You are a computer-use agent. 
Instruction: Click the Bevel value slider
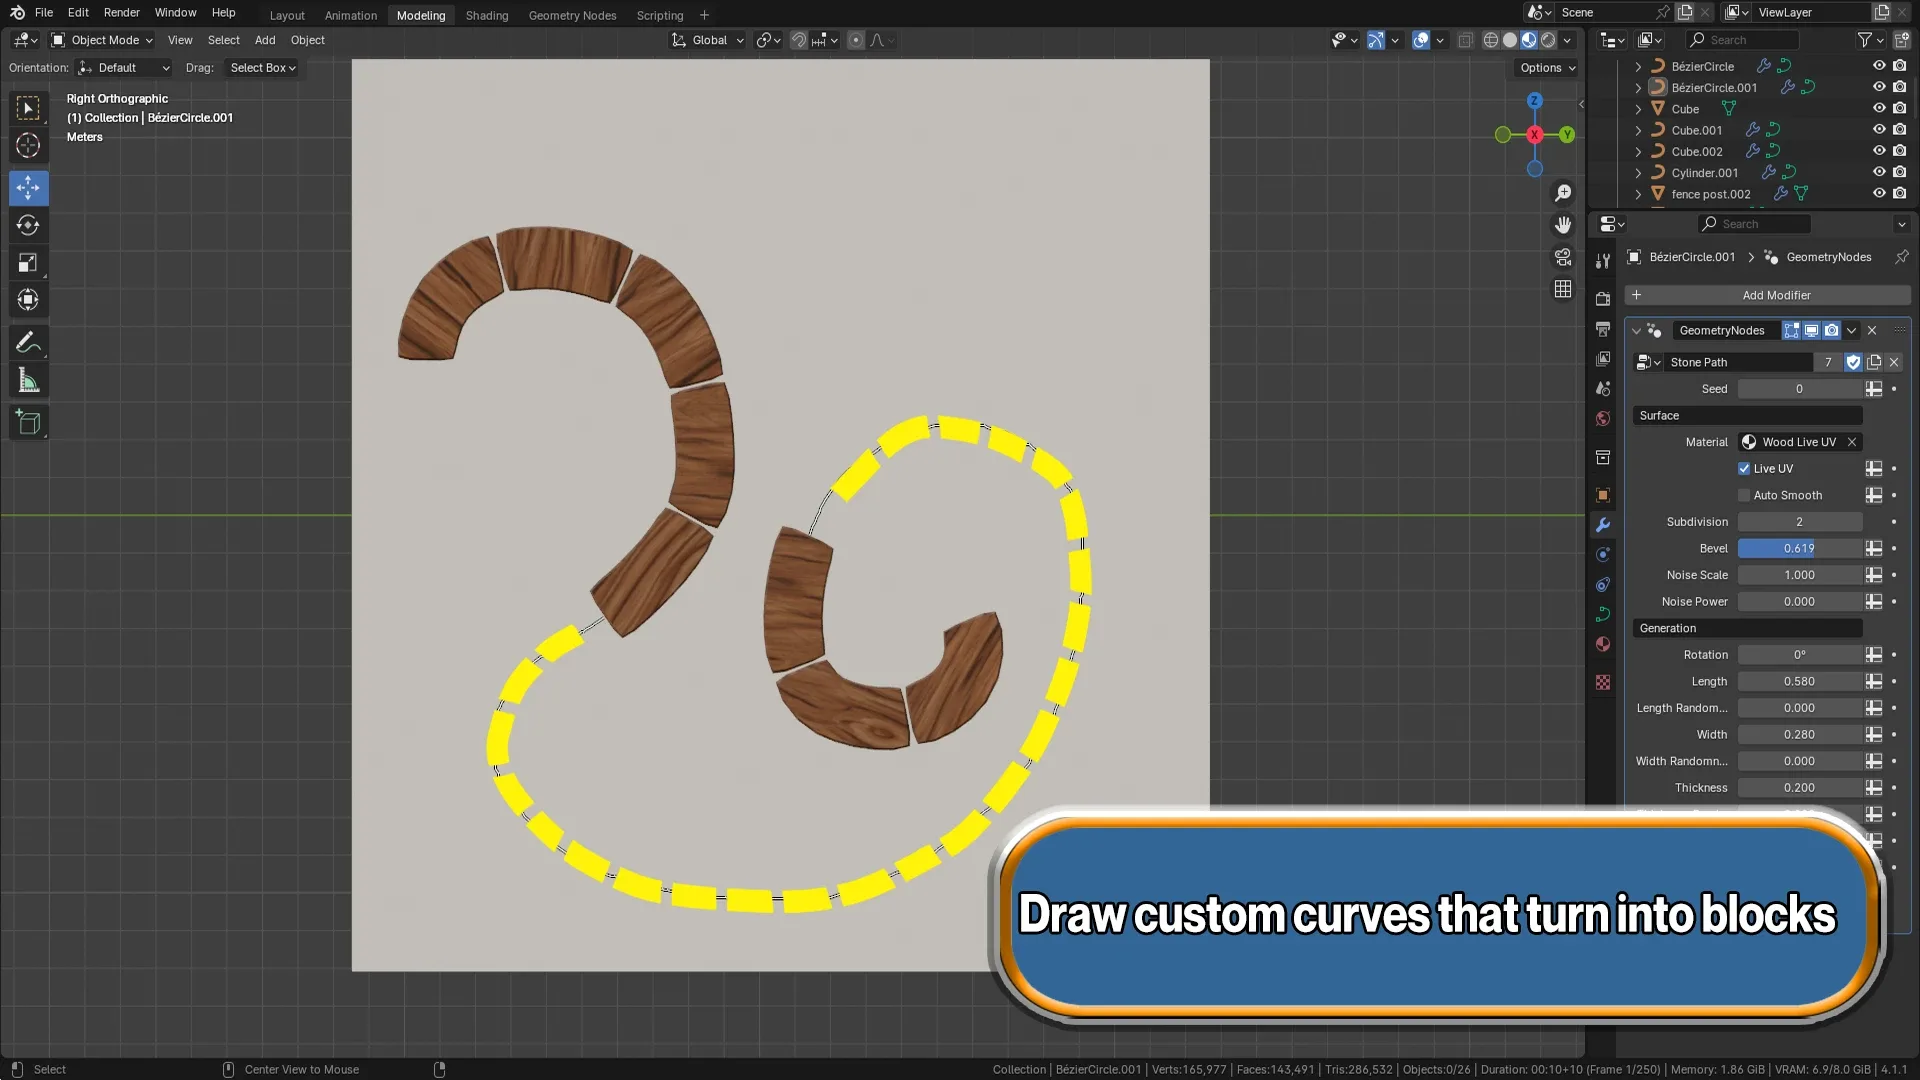pos(1800,548)
